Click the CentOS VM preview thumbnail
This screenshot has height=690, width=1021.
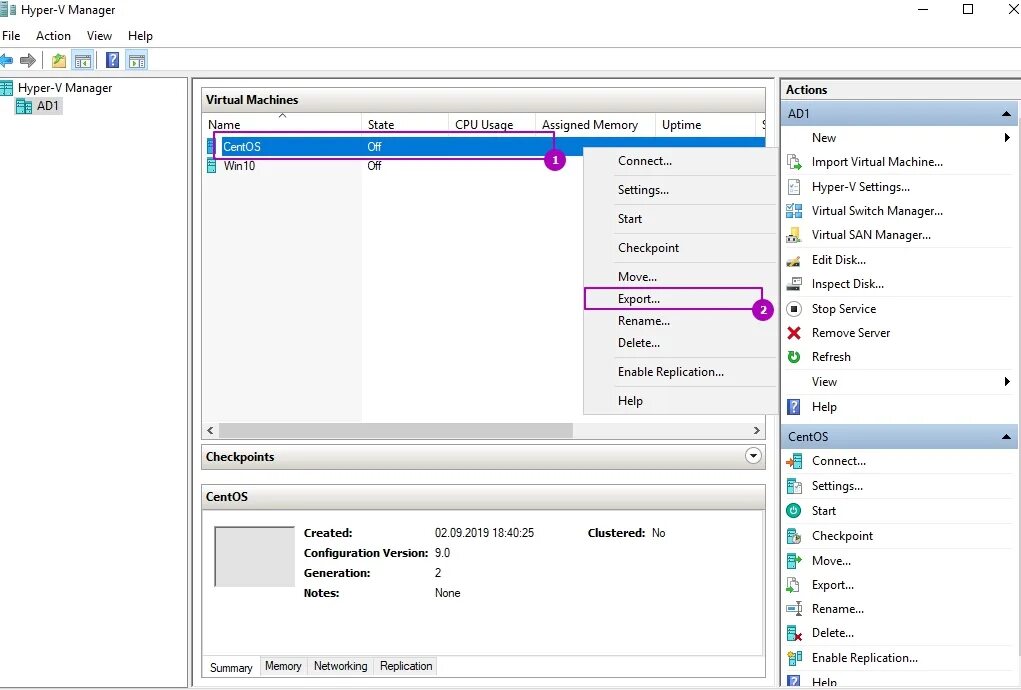click(255, 557)
